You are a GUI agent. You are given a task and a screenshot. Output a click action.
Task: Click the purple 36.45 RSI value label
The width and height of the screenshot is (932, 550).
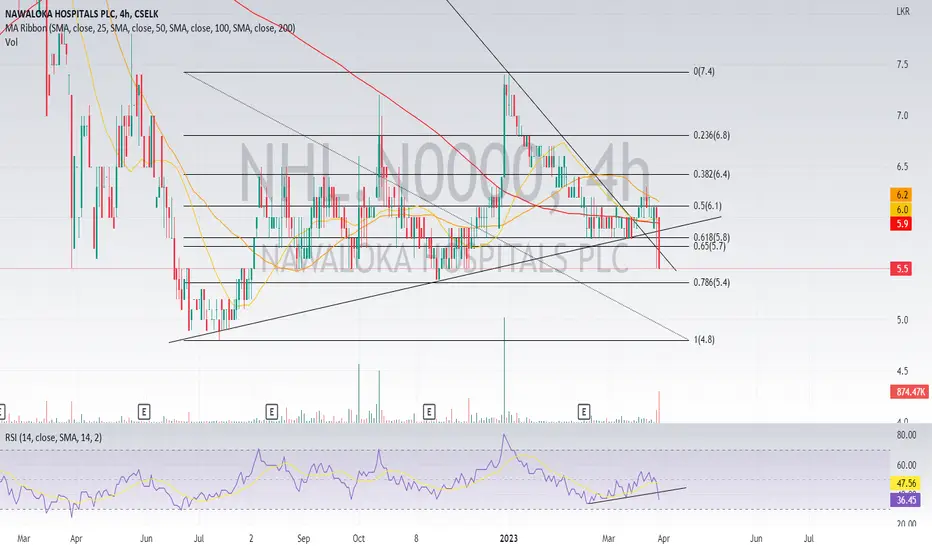pyautogui.click(x=906, y=500)
